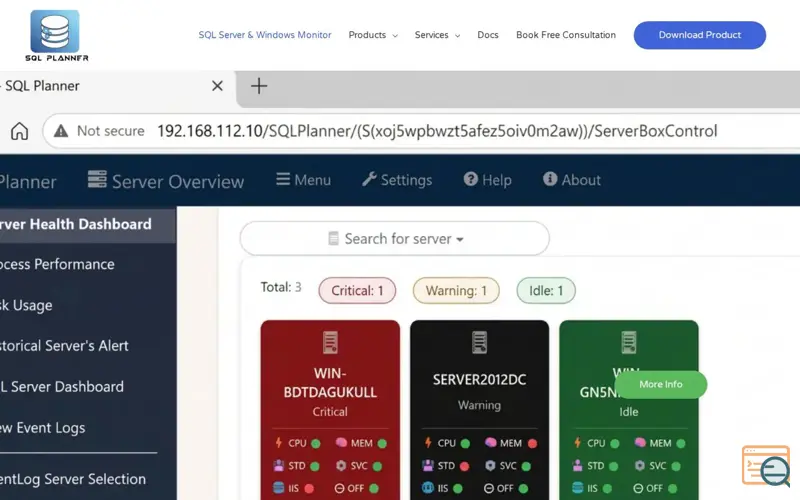Open the Server Overview tab
This screenshot has height=500, width=800.
pyautogui.click(x=166, y=181)
